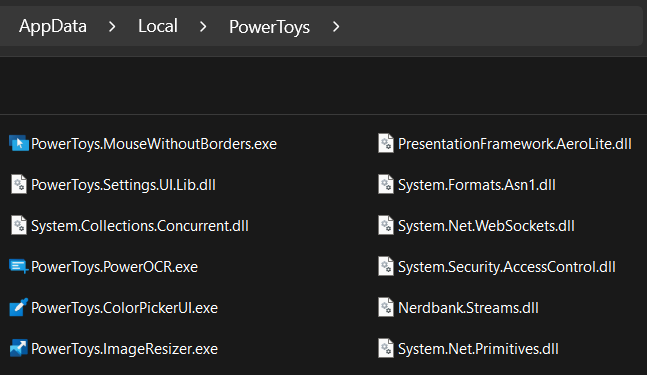Click the PowerToys.Settings.UI.Lib.dll file icon
647x375 pixels.
click(19, 184)
